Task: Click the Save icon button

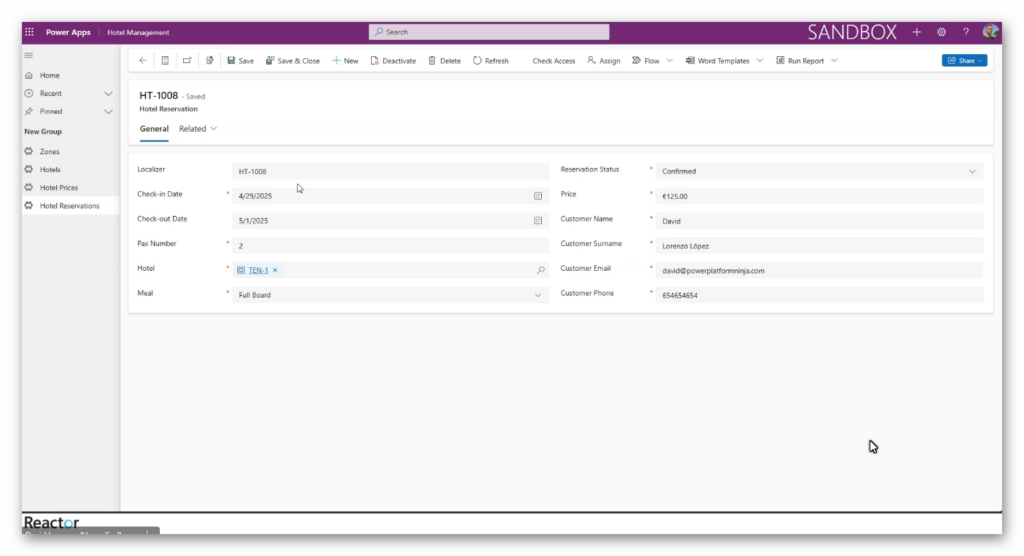Action: (232, 61)
